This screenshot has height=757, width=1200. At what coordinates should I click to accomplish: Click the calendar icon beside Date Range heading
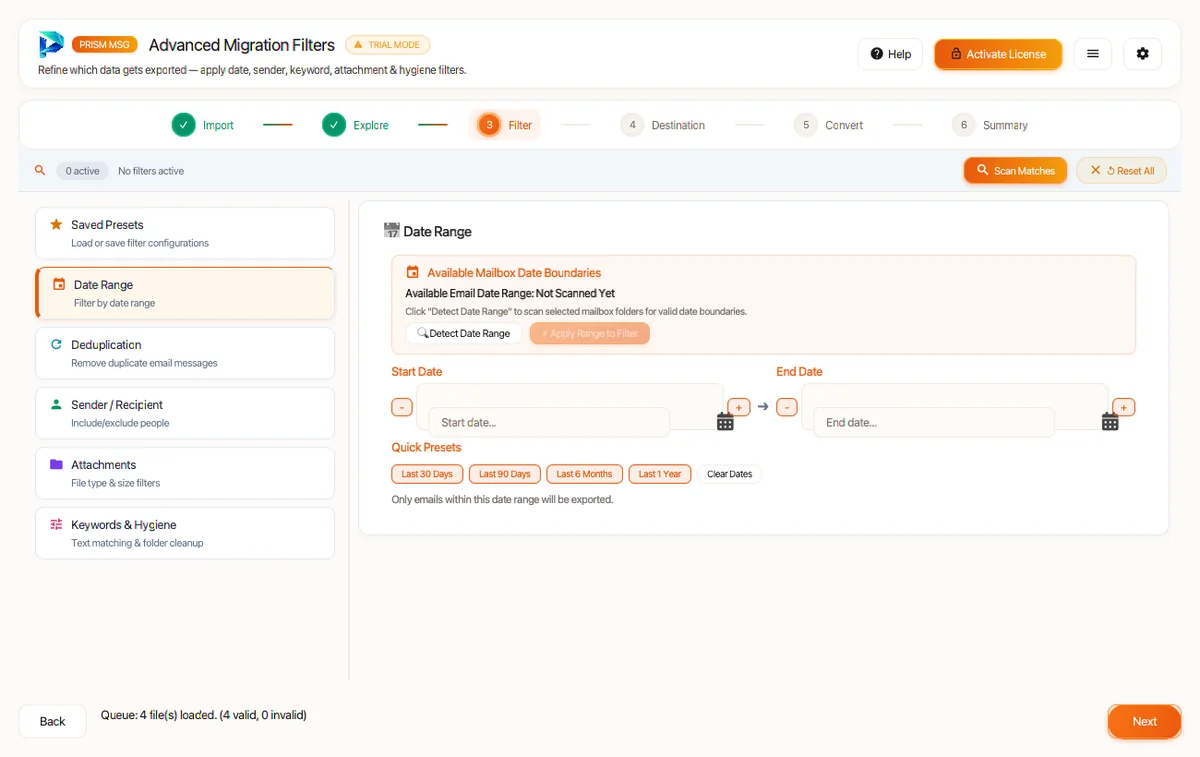pos(391,231)
